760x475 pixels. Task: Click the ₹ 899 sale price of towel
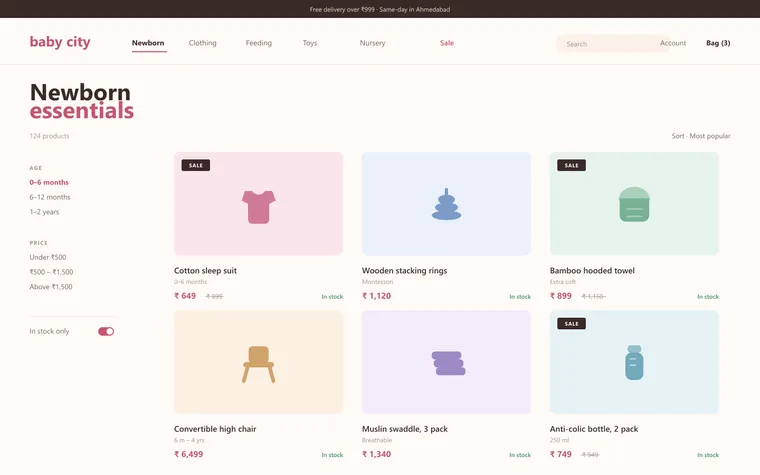point(561,296)
